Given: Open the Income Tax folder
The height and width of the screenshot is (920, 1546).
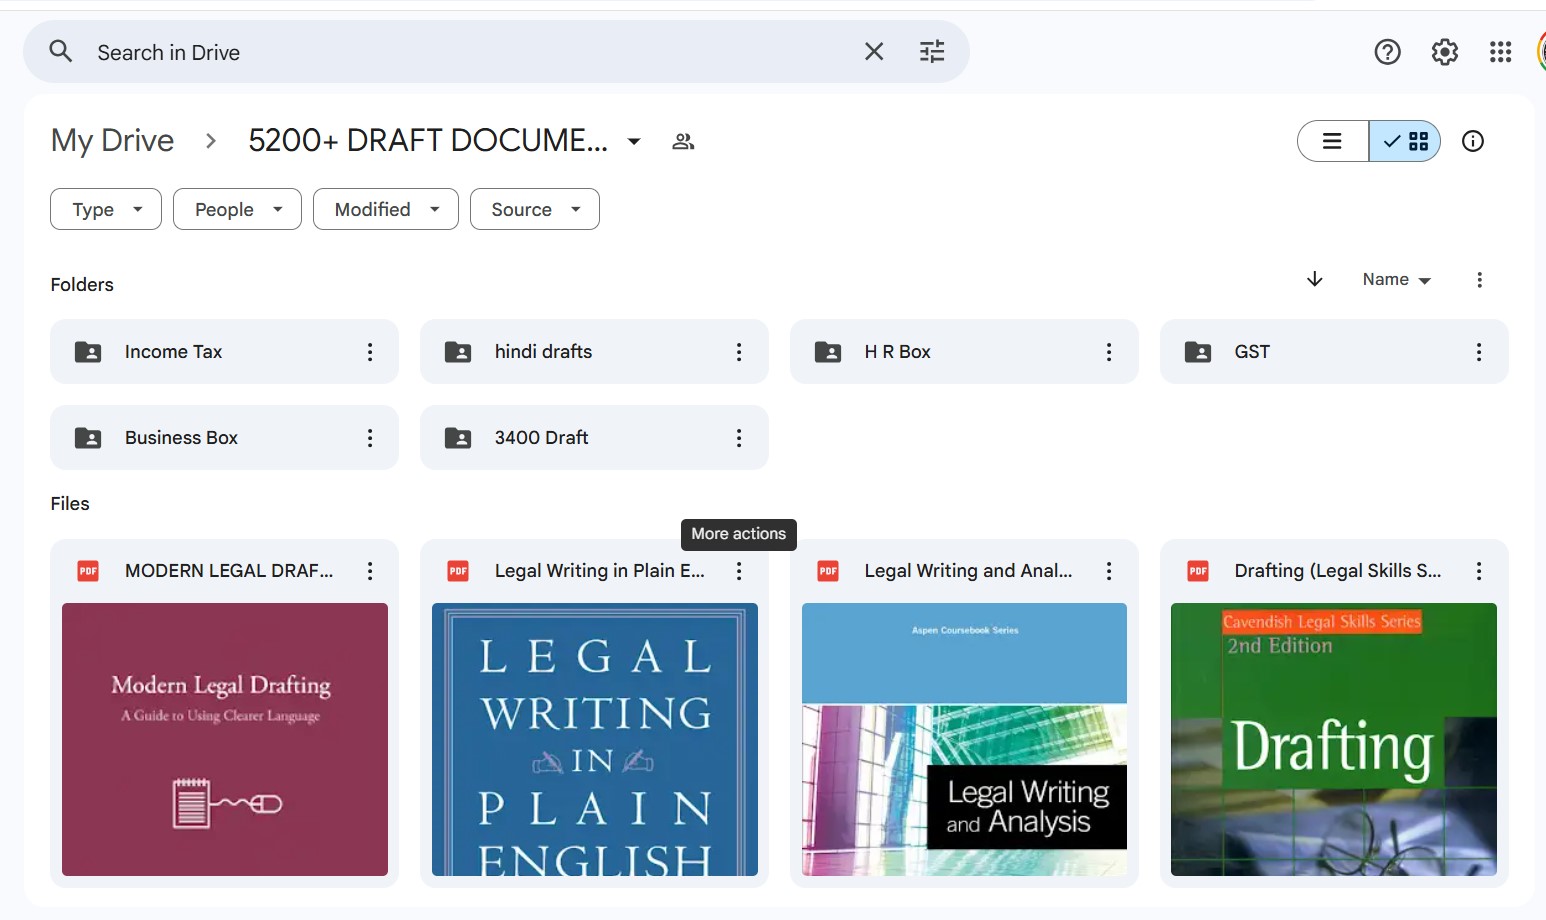Looking at the screenshot, I should (x=224, y=351).
